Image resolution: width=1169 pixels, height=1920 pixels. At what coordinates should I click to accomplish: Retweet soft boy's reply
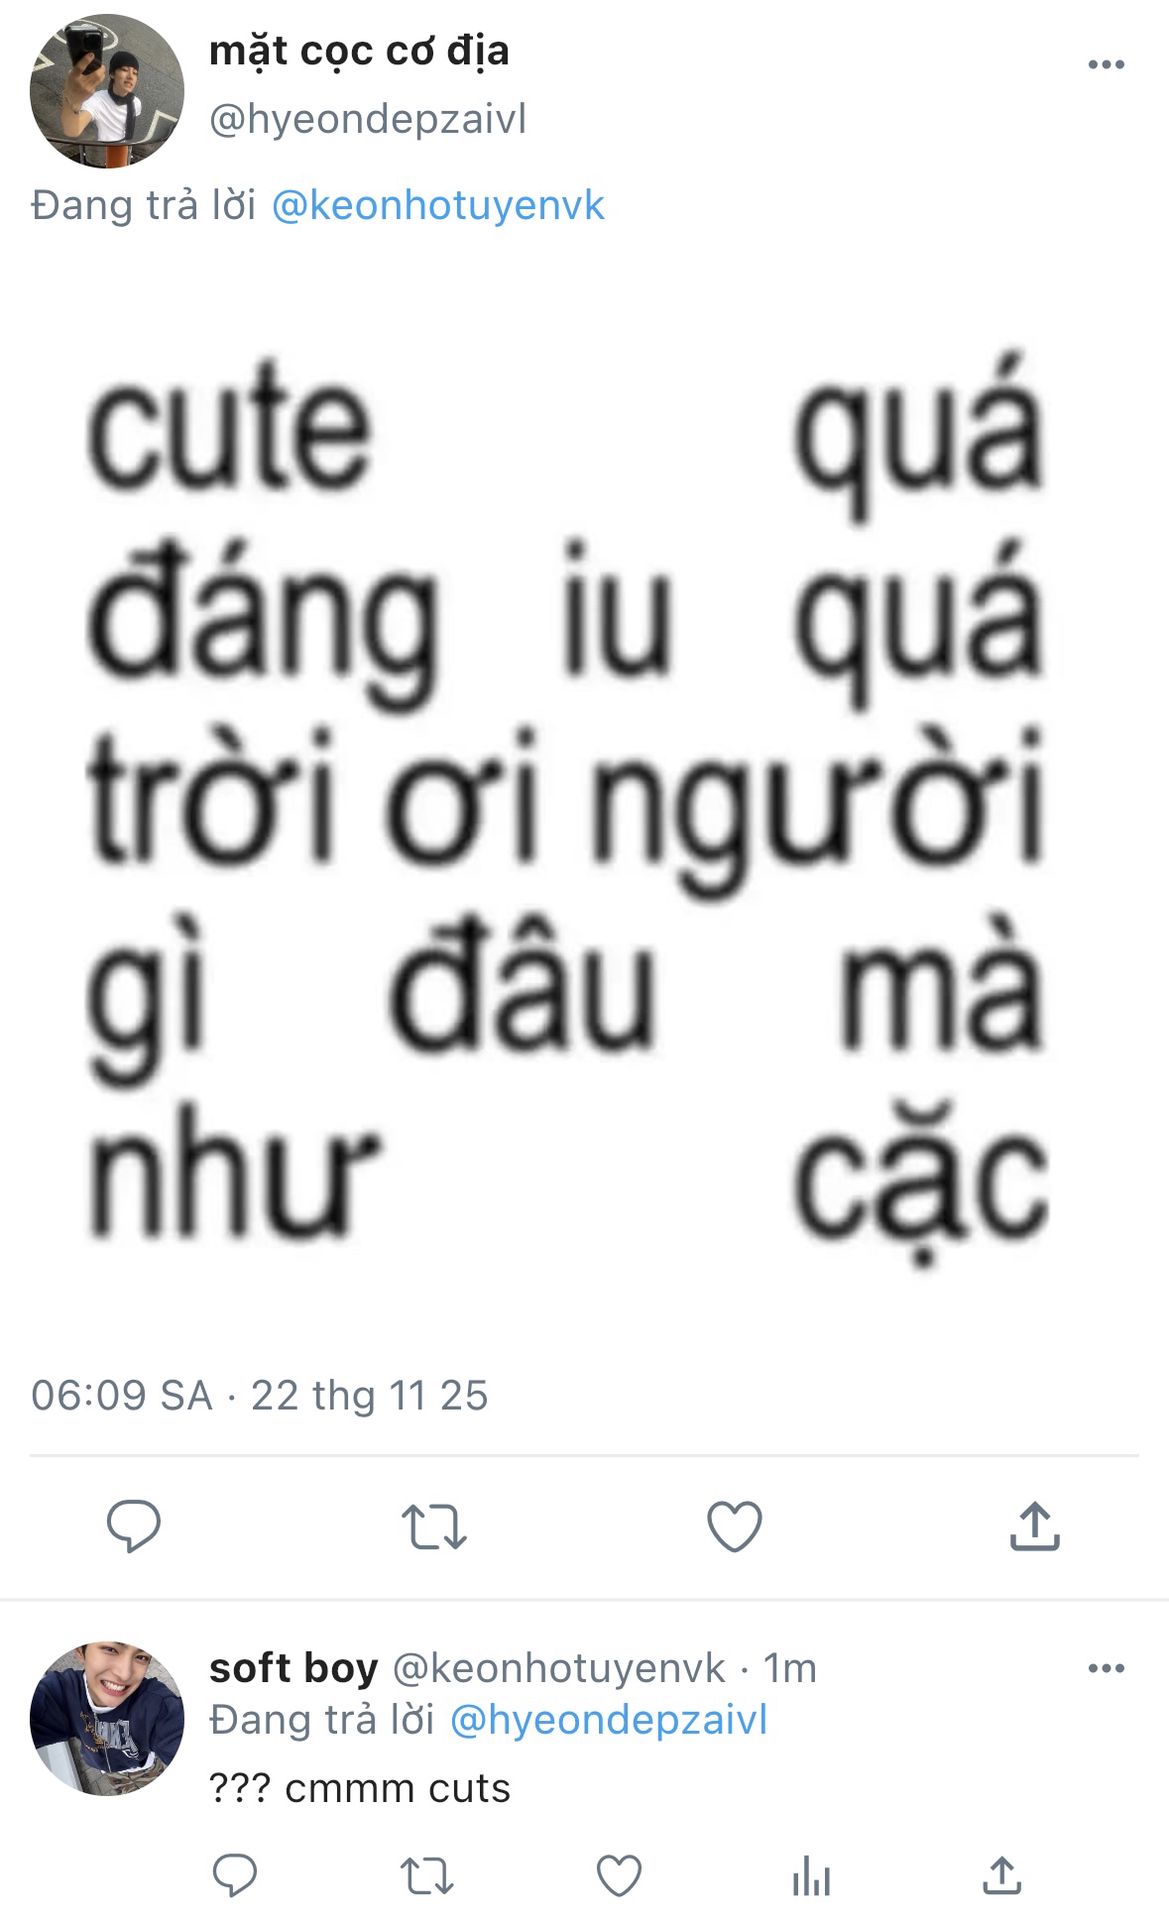(x=427, y=1875)
